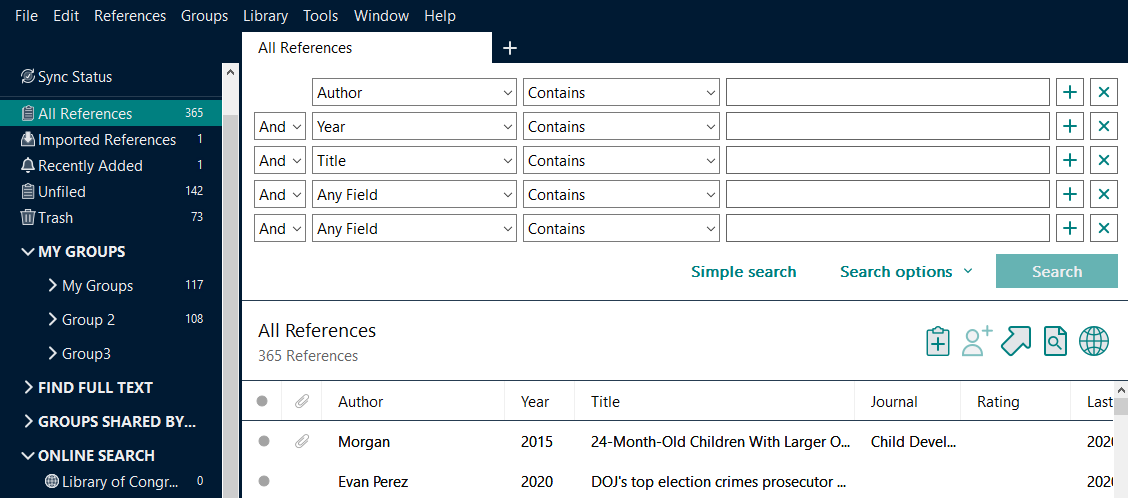
Task: Add search row after Author row
Action: click(1070, 93)
